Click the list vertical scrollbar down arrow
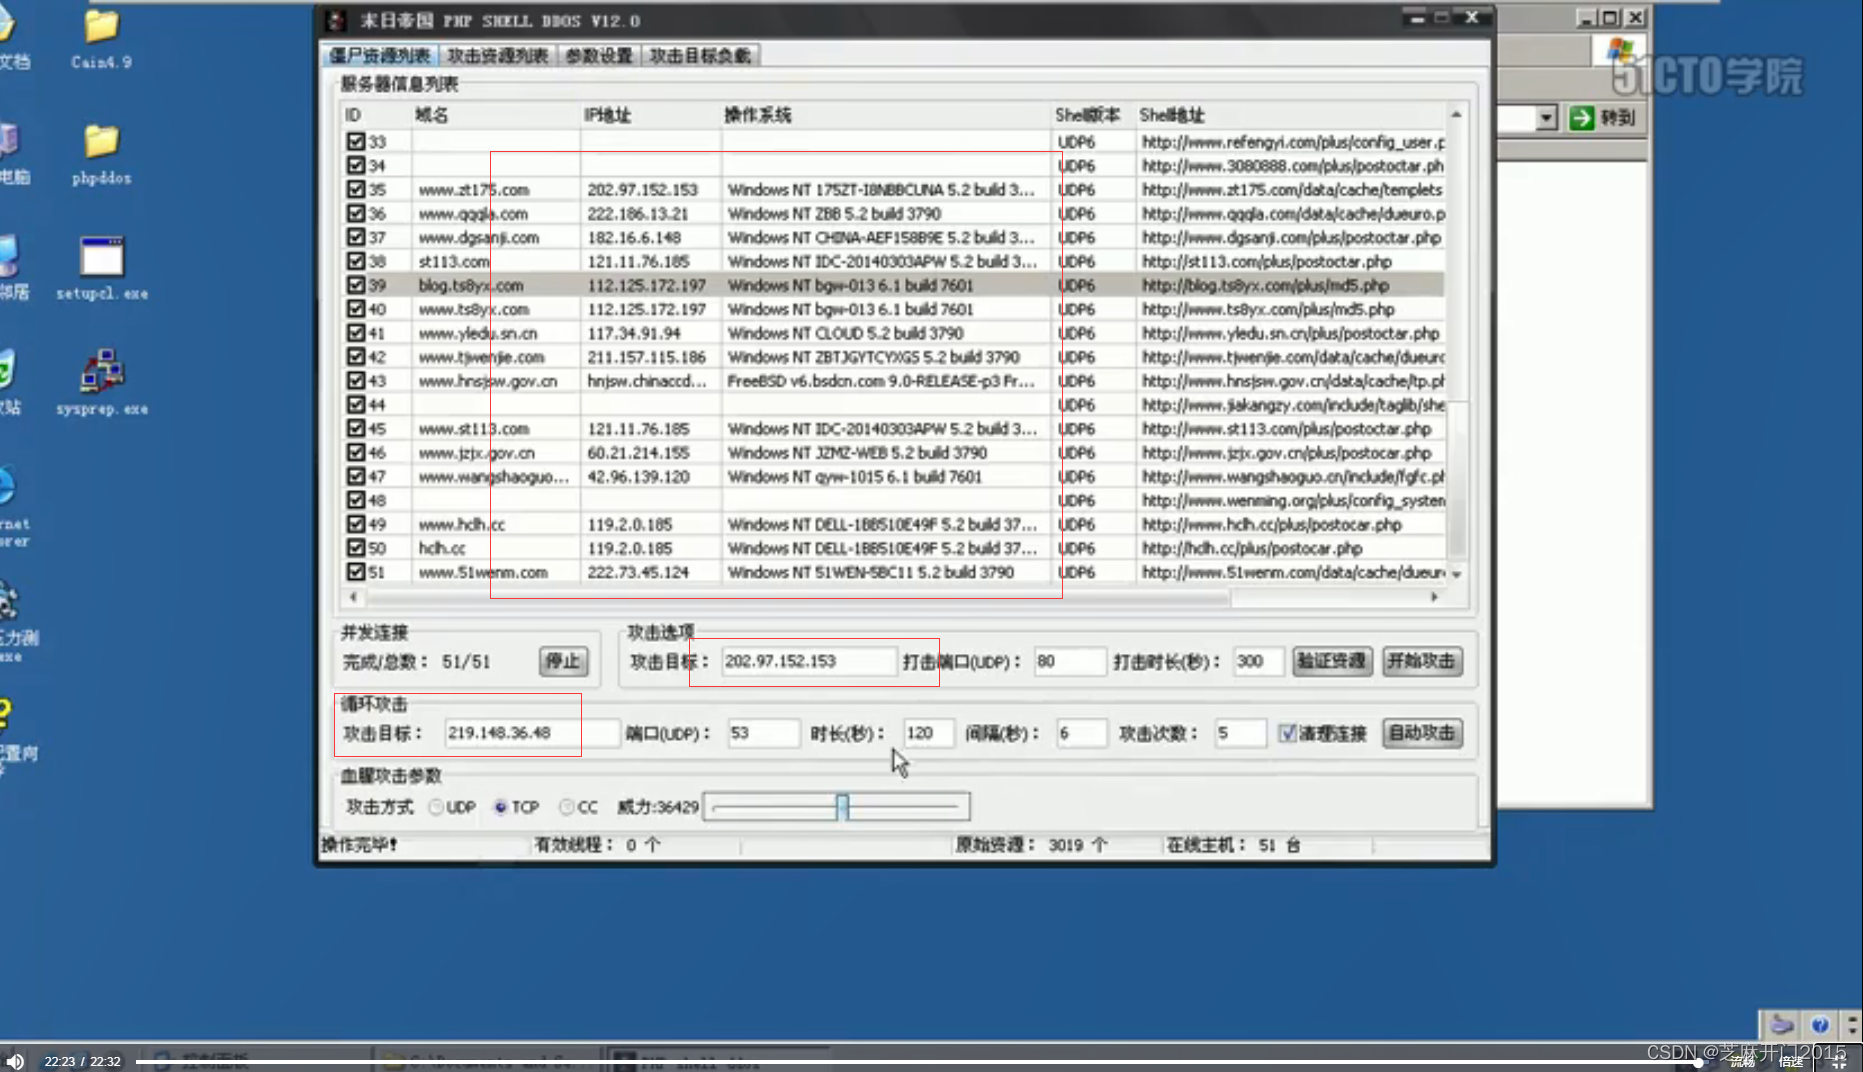Screen dimensions: 1863x1072 (x=1457, y=574)
